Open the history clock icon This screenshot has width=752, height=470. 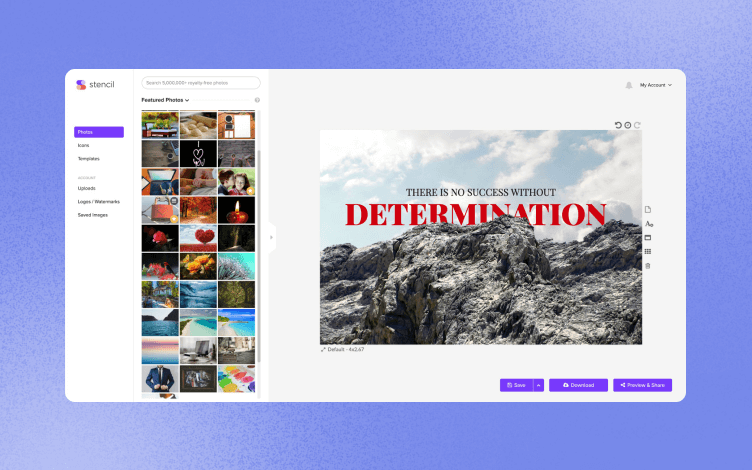click(x=628, y=125)
